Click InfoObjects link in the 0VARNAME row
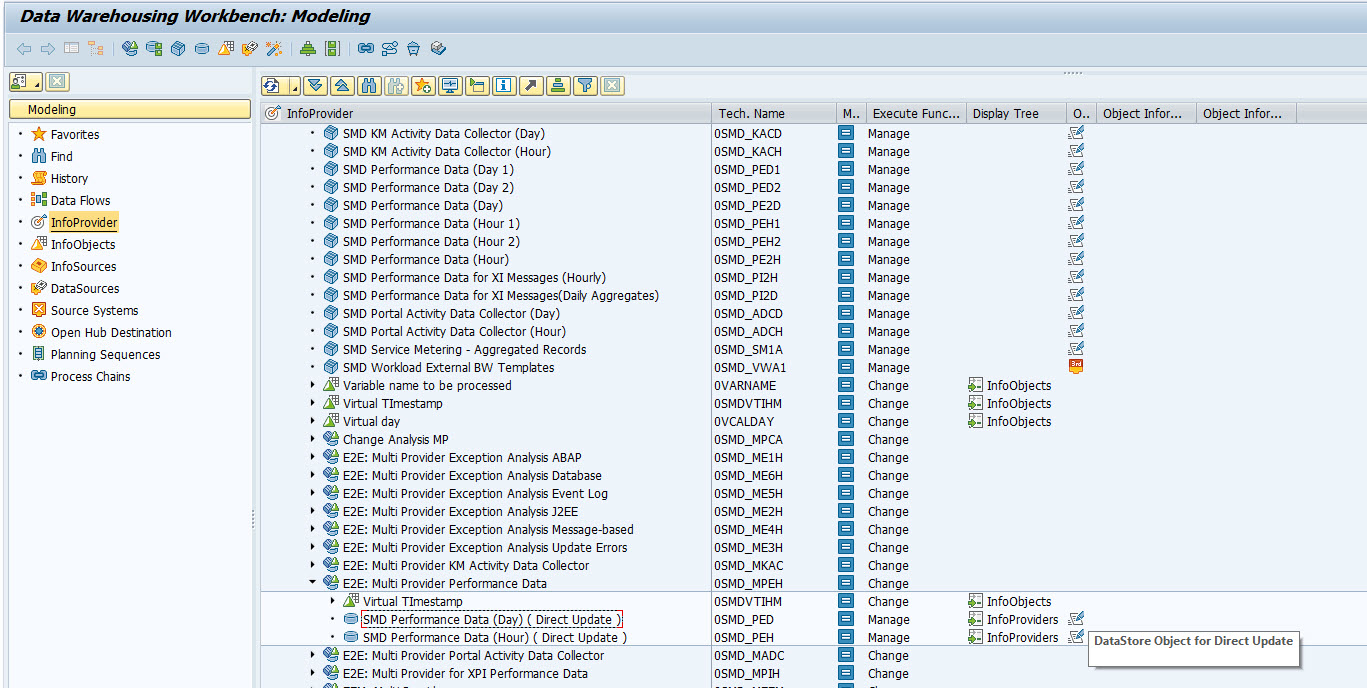 [x=1019, y=385]
